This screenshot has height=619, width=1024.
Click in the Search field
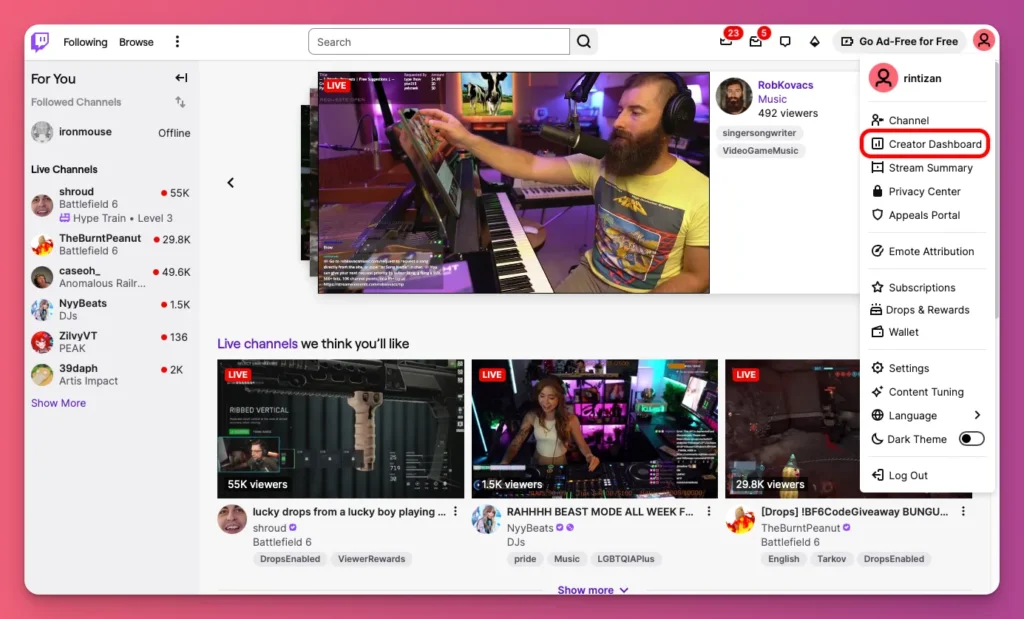(439, 42)
